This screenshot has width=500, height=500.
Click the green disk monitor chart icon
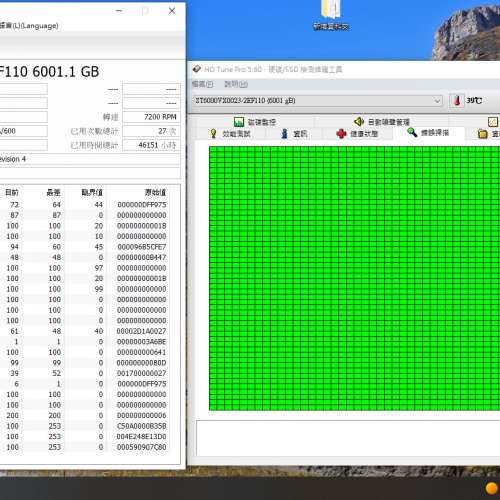click(239, 122)
